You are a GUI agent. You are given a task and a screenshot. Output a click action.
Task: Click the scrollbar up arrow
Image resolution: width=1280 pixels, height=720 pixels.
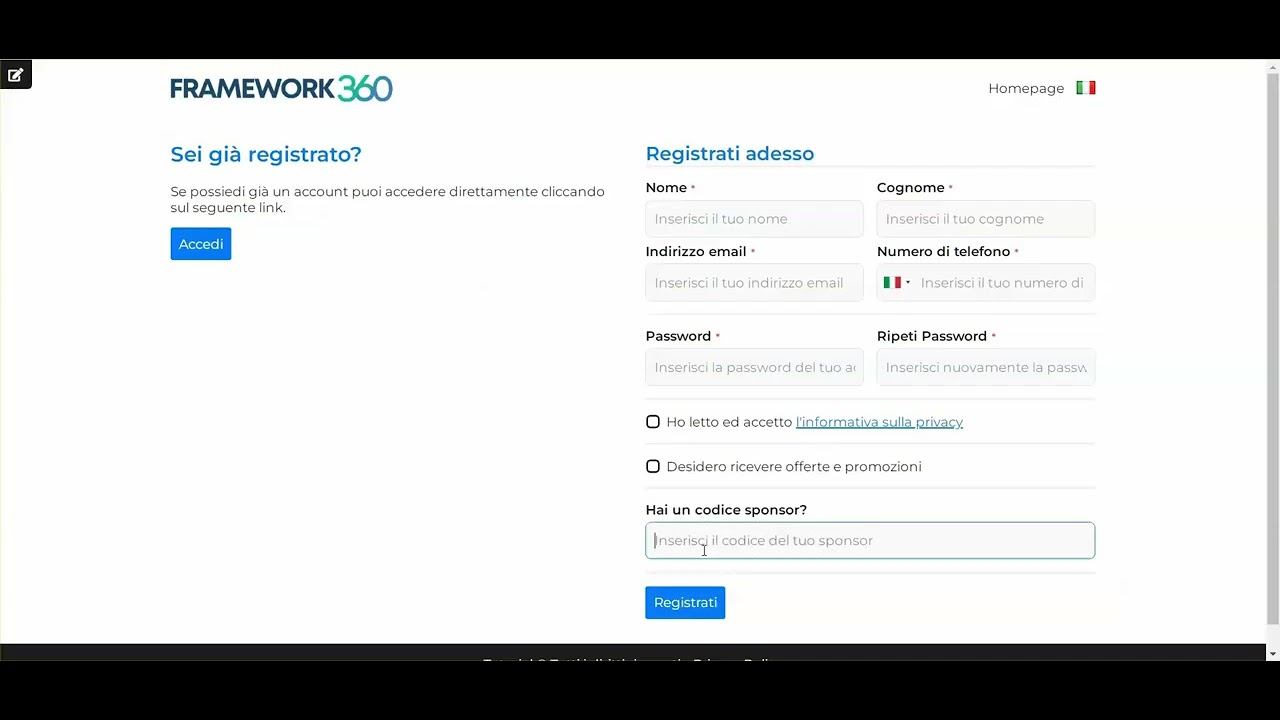pyautogui.click(x=1272, y=67)
